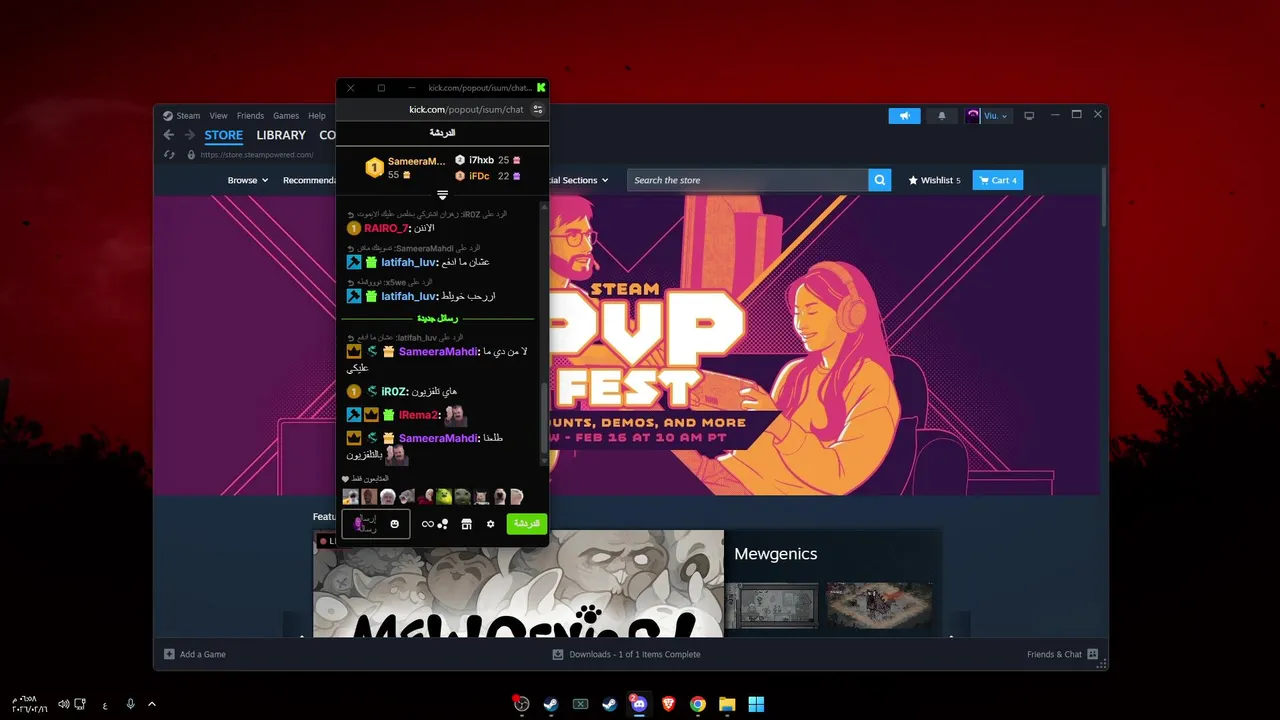Select the first emote in the emote row
The width and height of the screenshot is (1280, 720).
point(350,497)
